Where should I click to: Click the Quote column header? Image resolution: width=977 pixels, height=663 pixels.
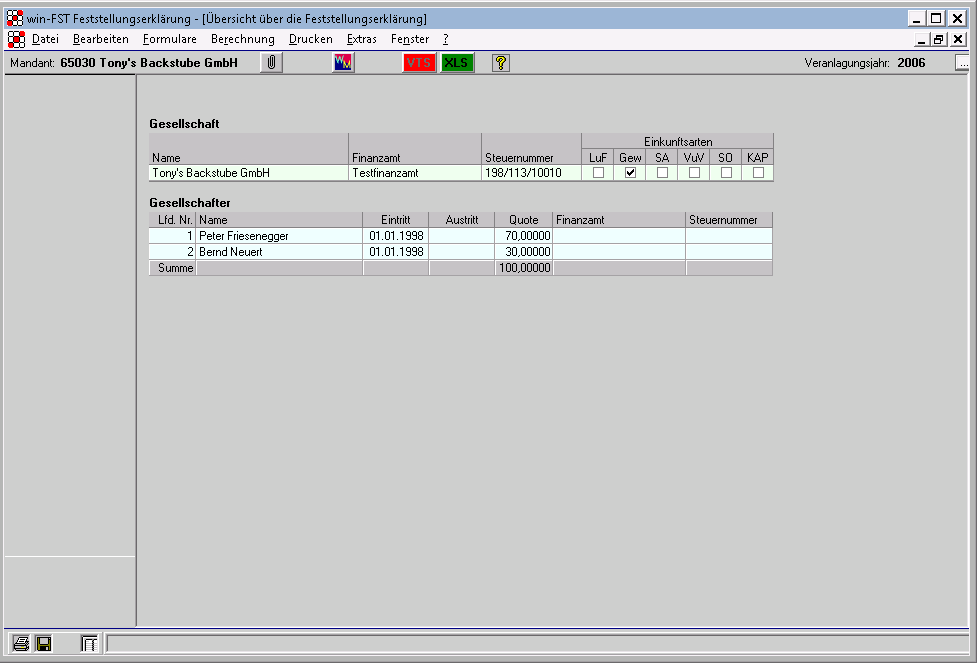coord(523,220)
